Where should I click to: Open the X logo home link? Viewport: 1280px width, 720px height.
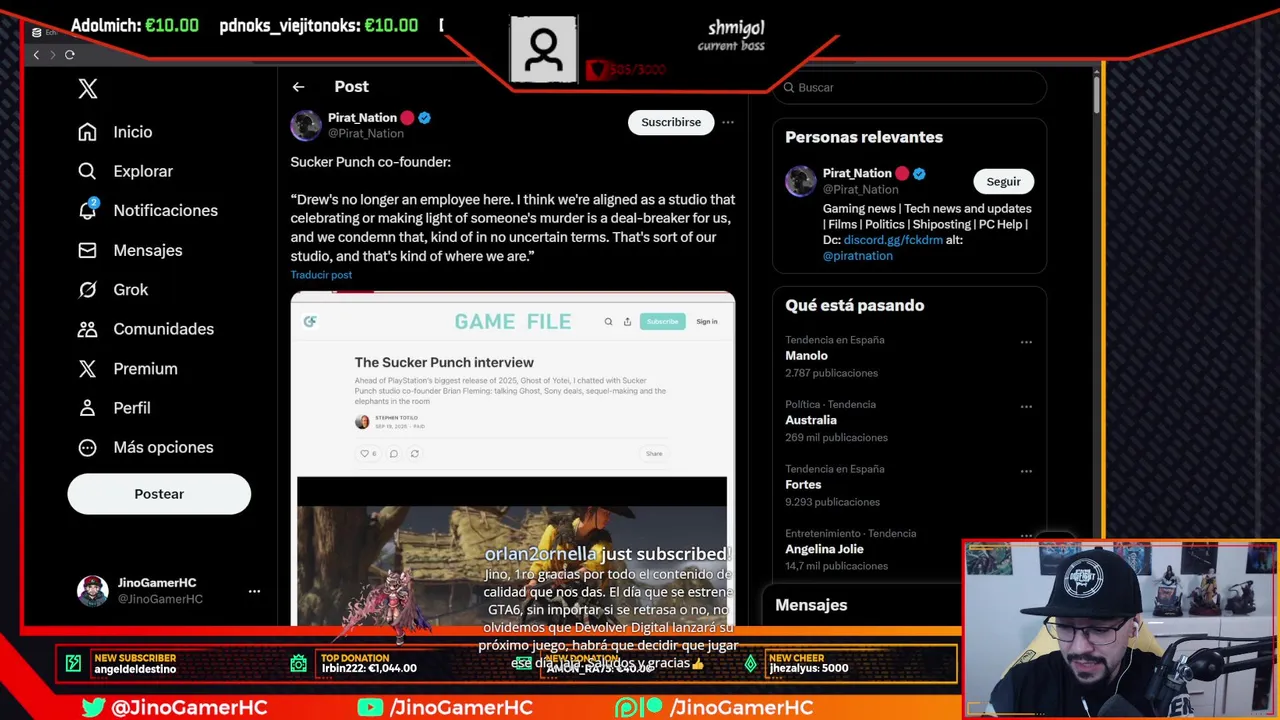point(88,88)
